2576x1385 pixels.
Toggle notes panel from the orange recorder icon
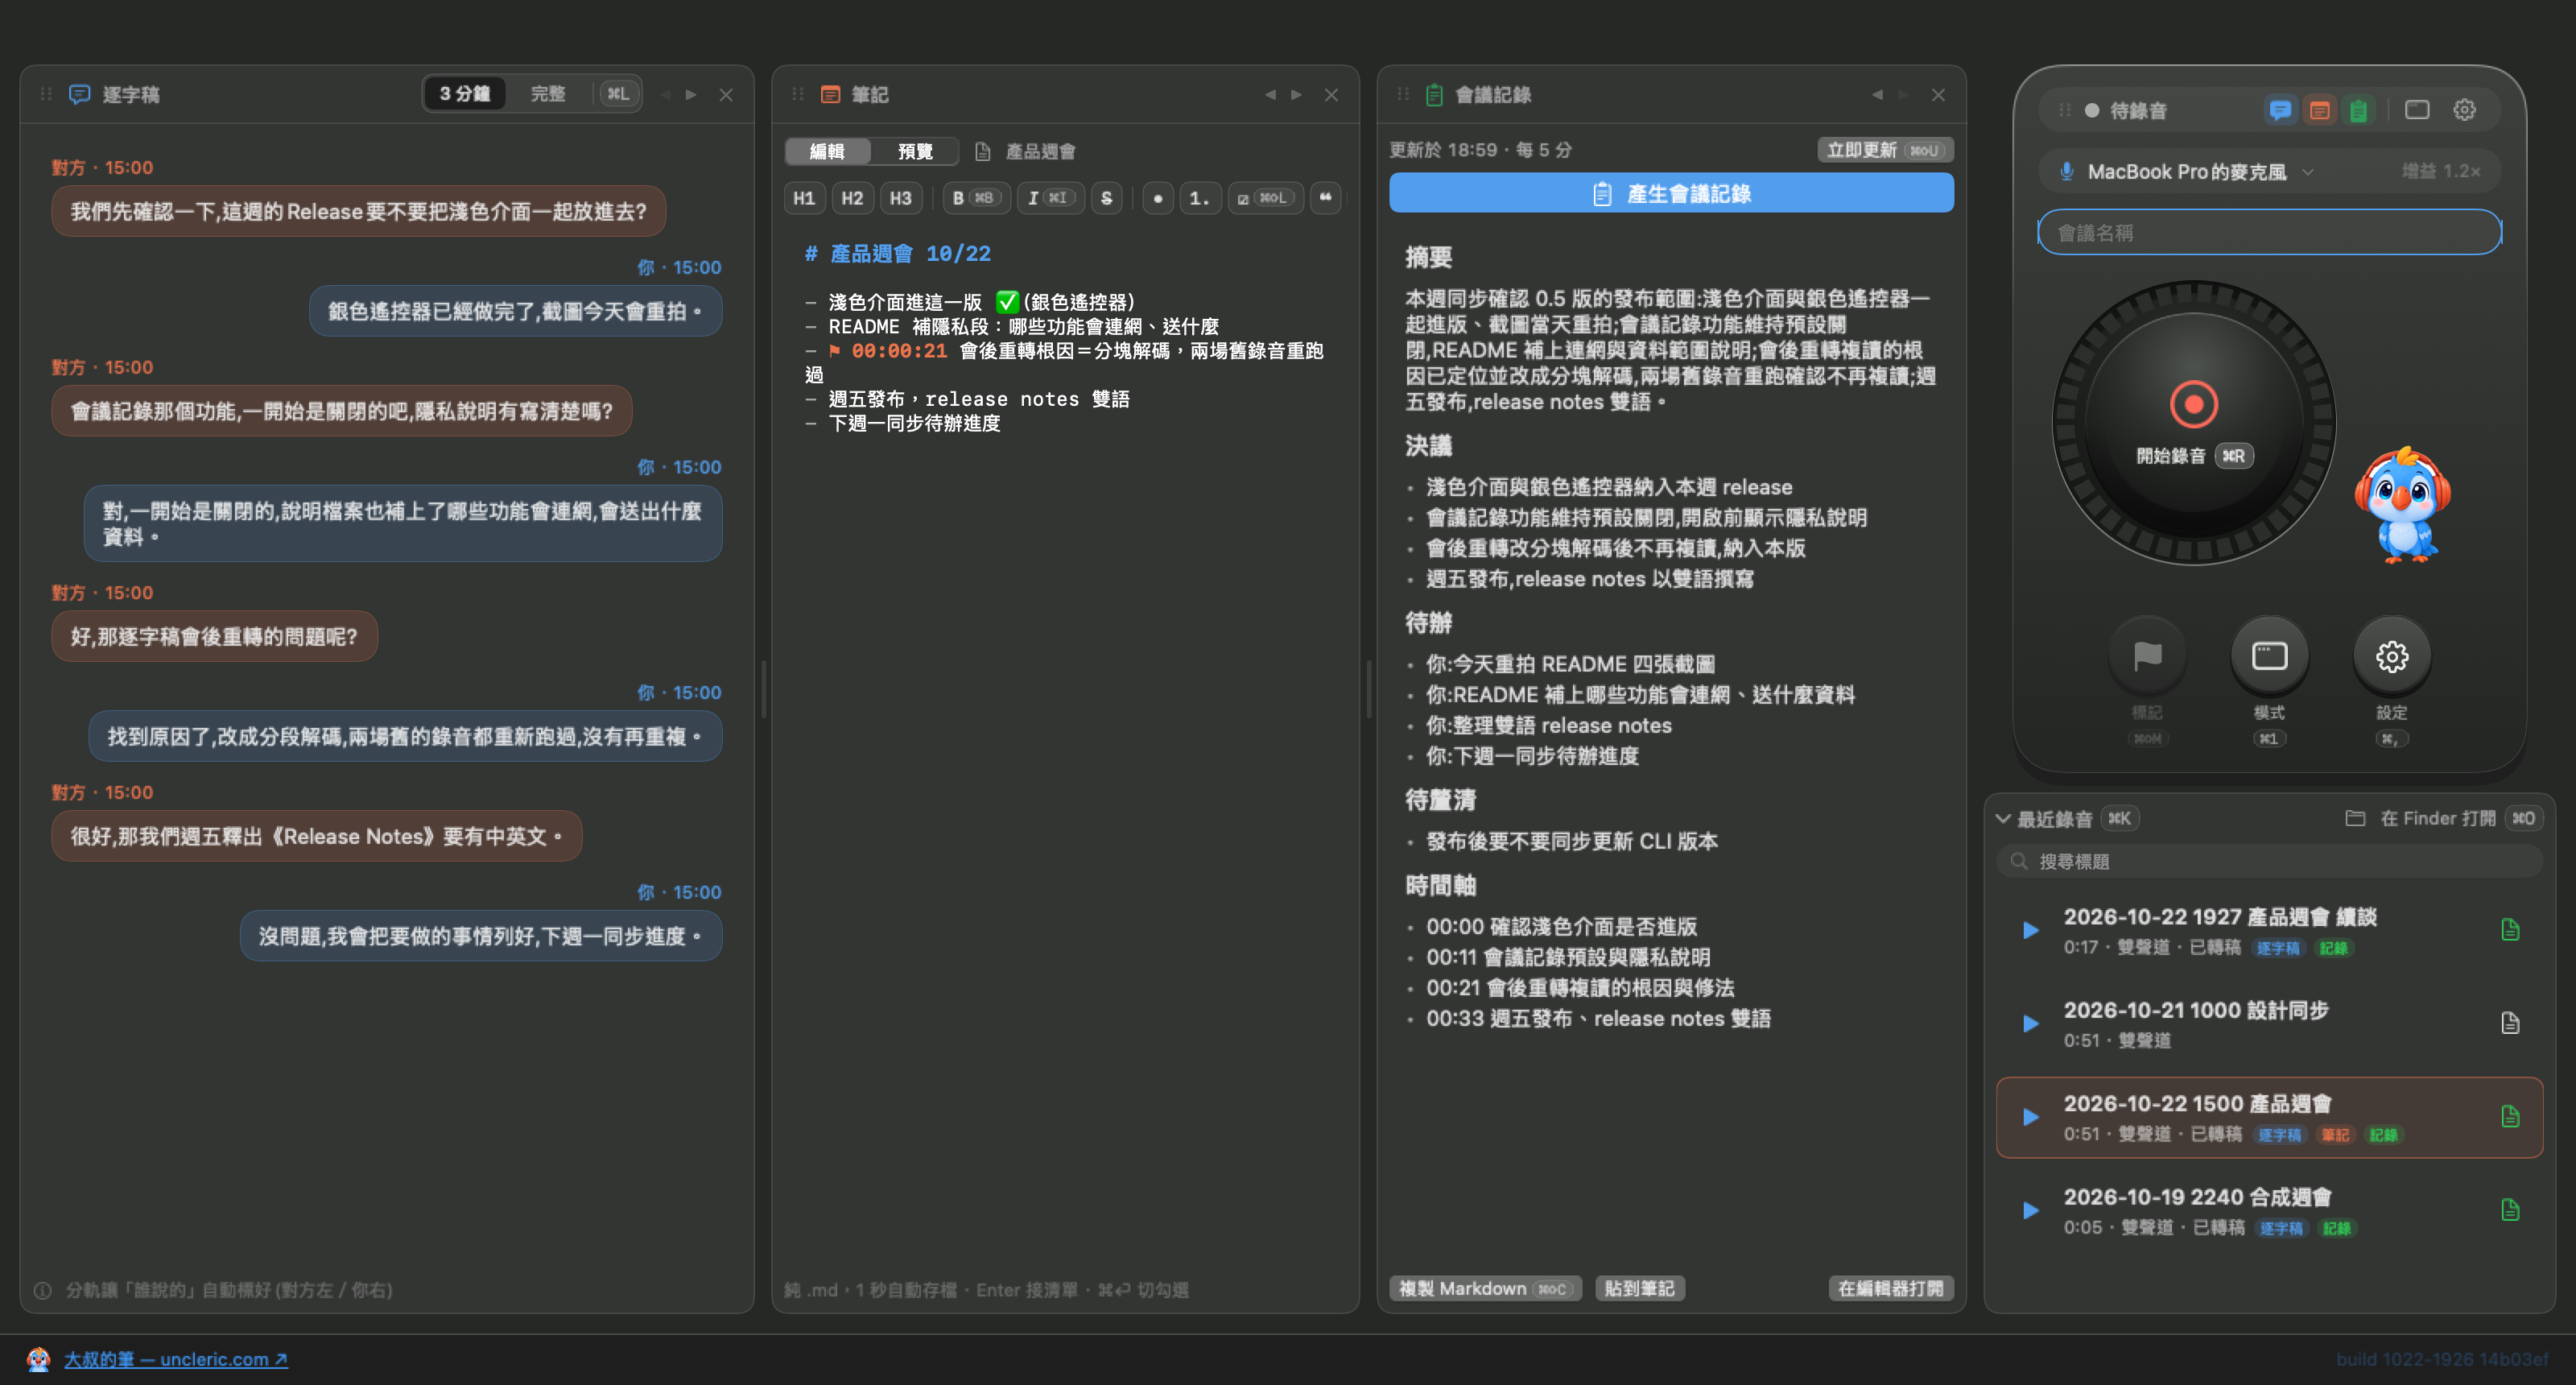pos(2320,110)
